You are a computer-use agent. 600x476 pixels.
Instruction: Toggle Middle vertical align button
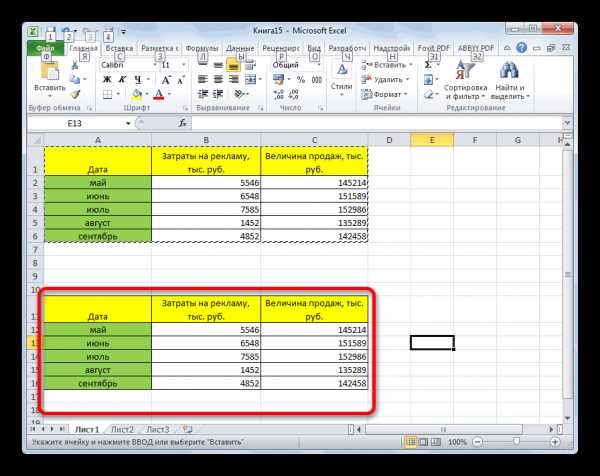click(218, 65)
